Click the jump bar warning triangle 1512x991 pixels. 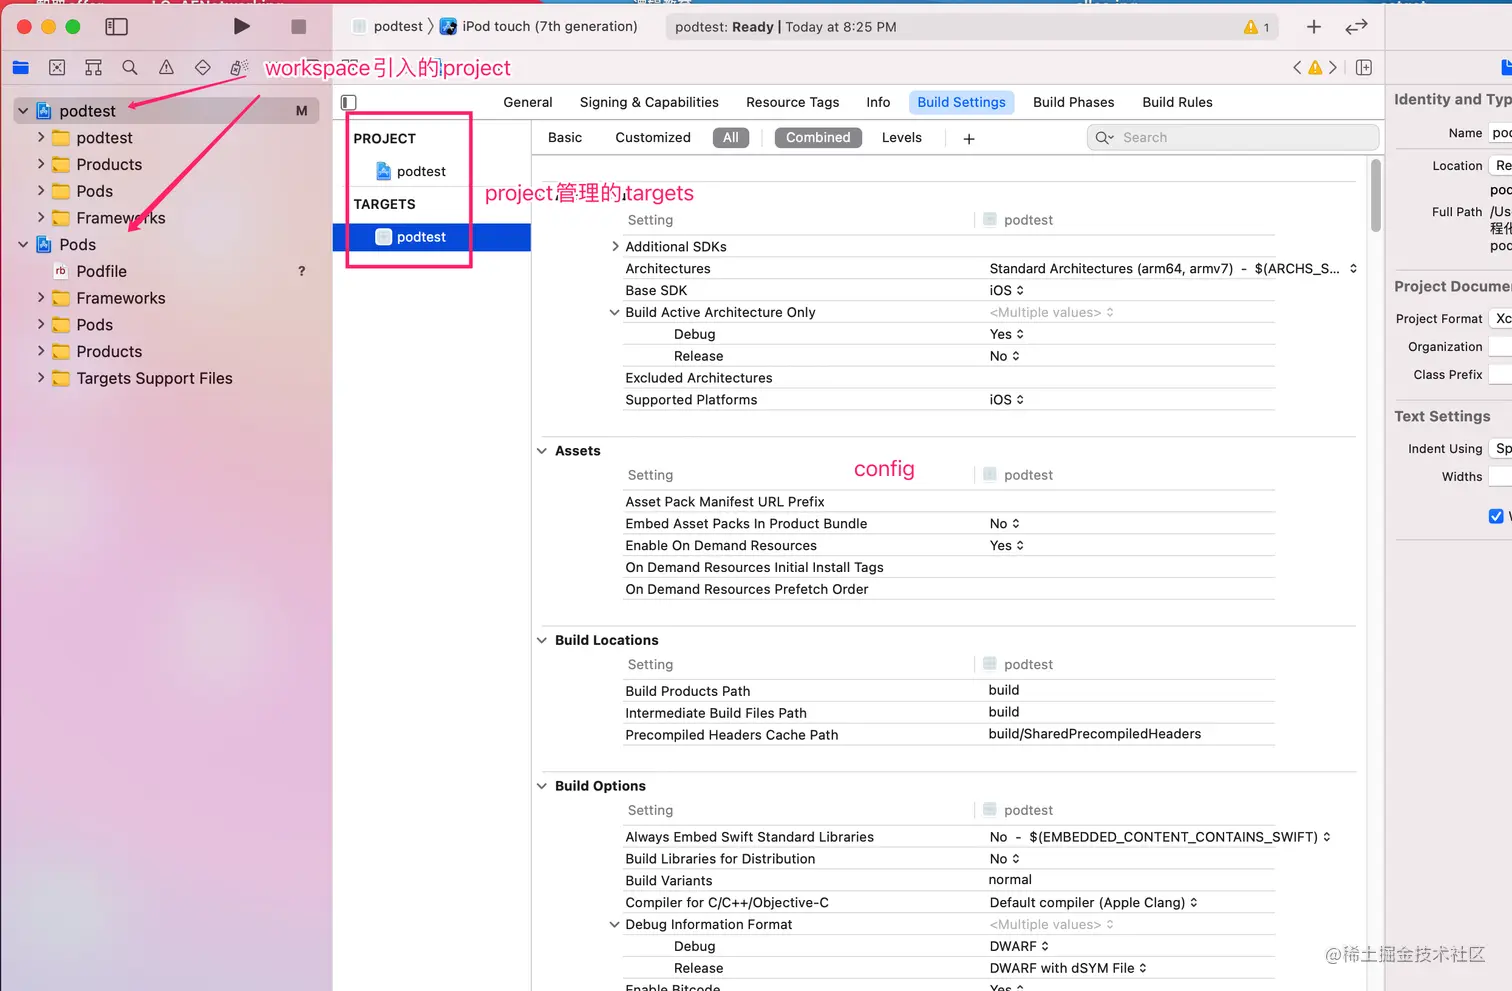click(1315, 67)
